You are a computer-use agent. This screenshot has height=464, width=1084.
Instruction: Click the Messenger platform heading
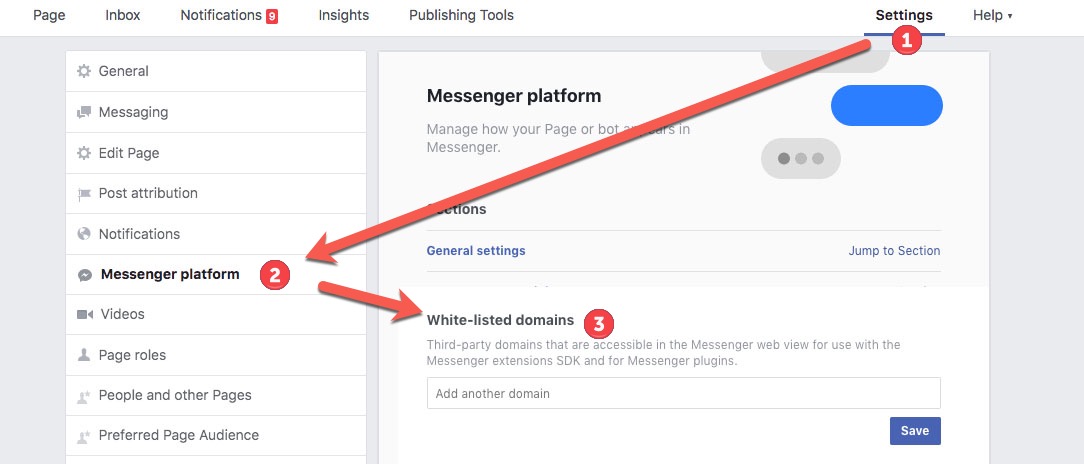[514, 95]
